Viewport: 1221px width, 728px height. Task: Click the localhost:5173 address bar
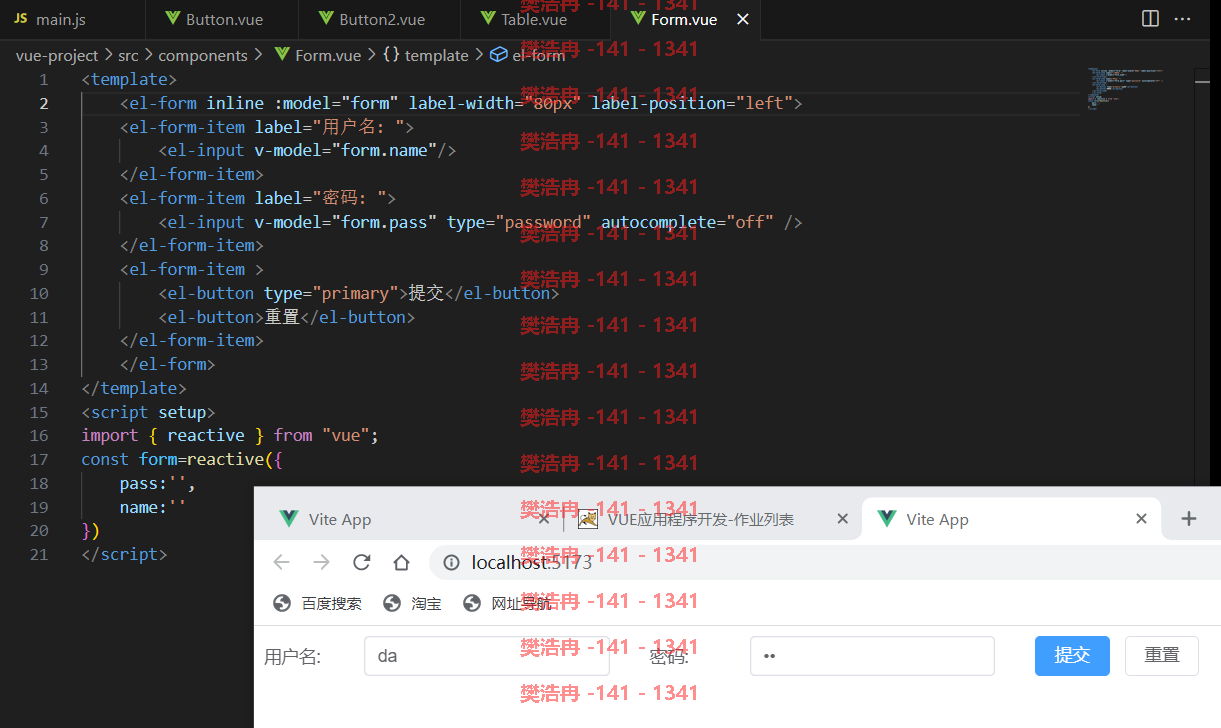coord(825,562)
